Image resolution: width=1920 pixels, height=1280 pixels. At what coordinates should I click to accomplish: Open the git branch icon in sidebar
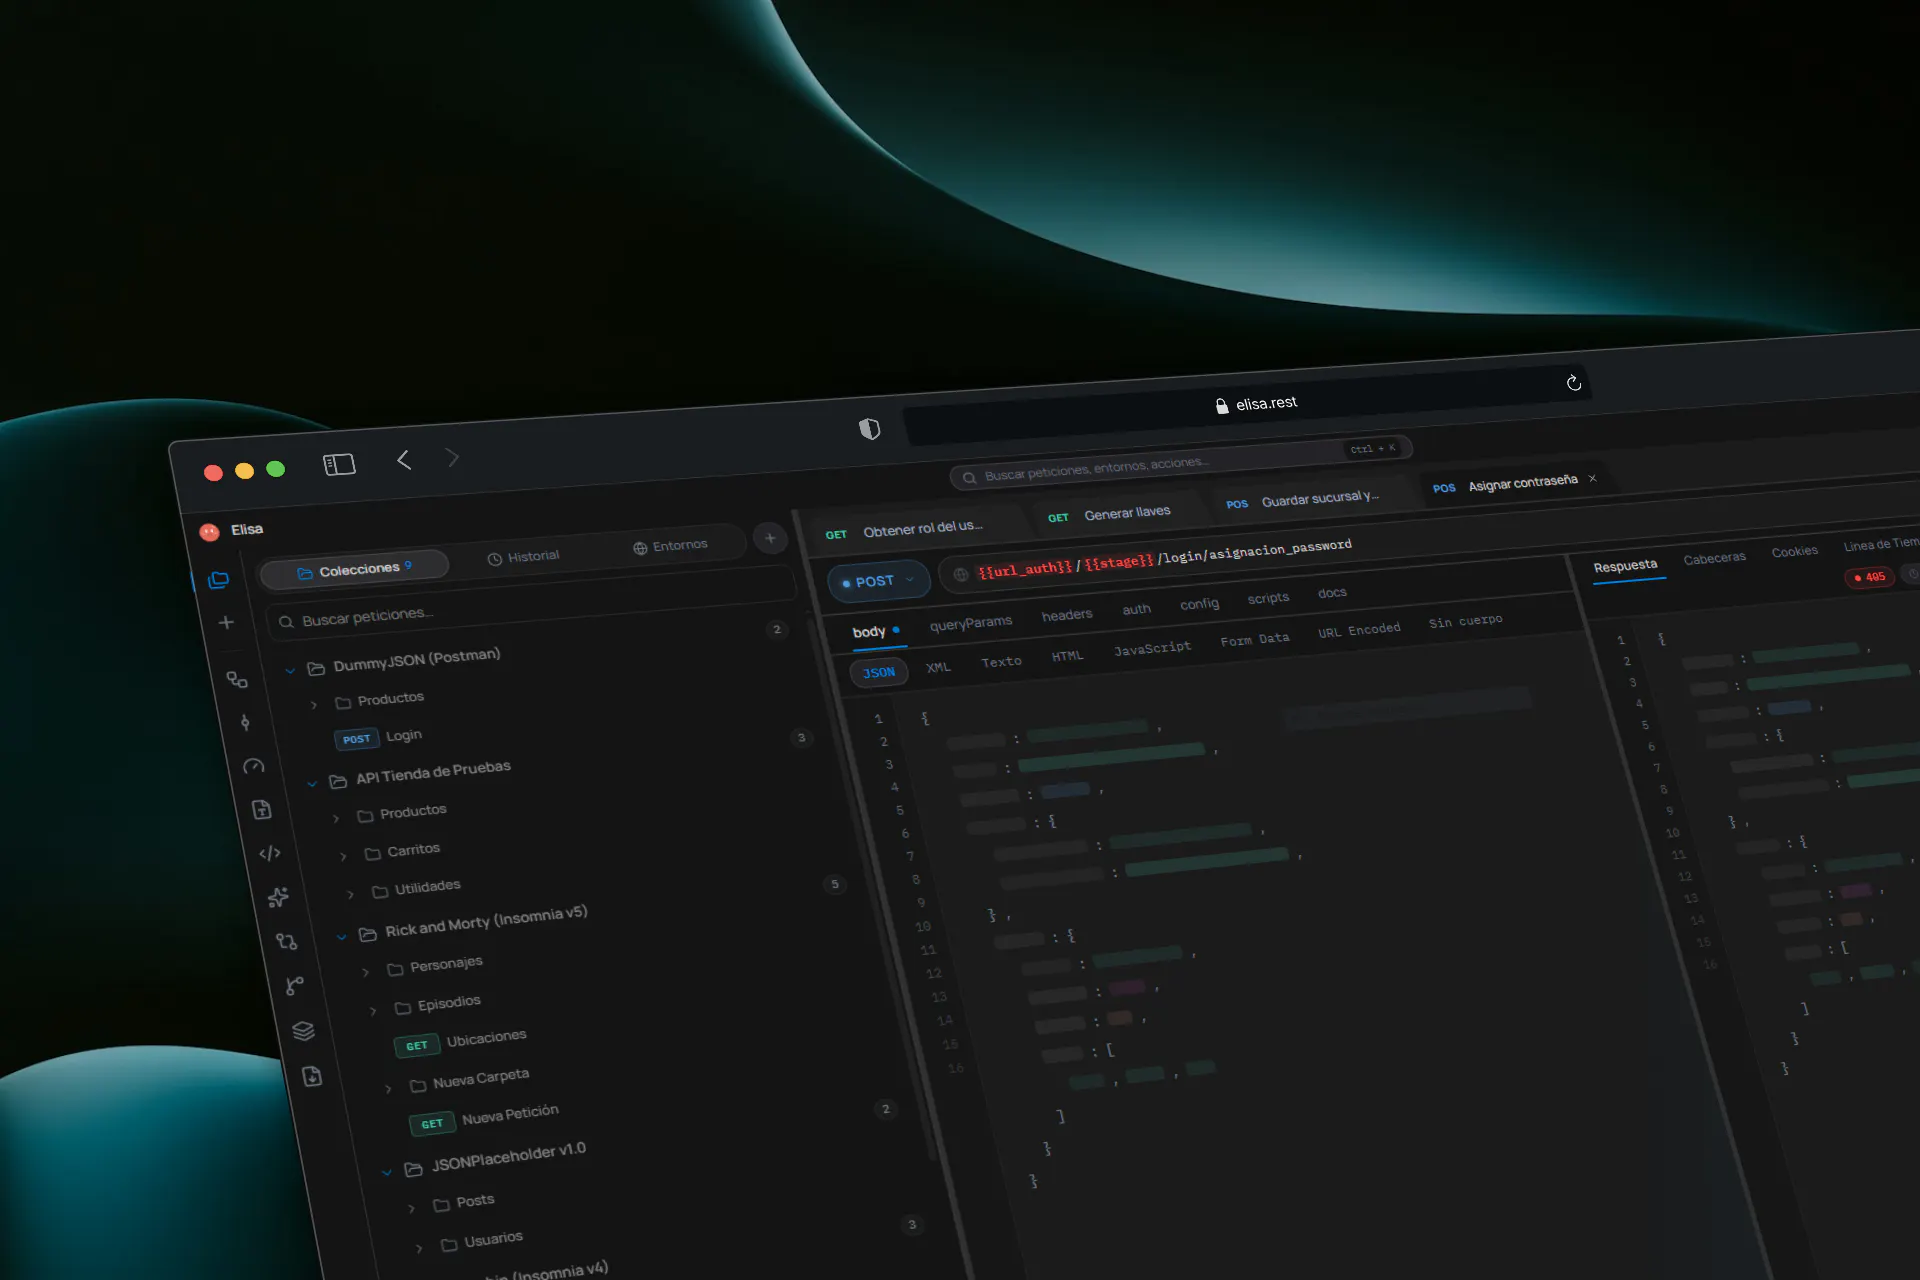[x=294, y=986]
